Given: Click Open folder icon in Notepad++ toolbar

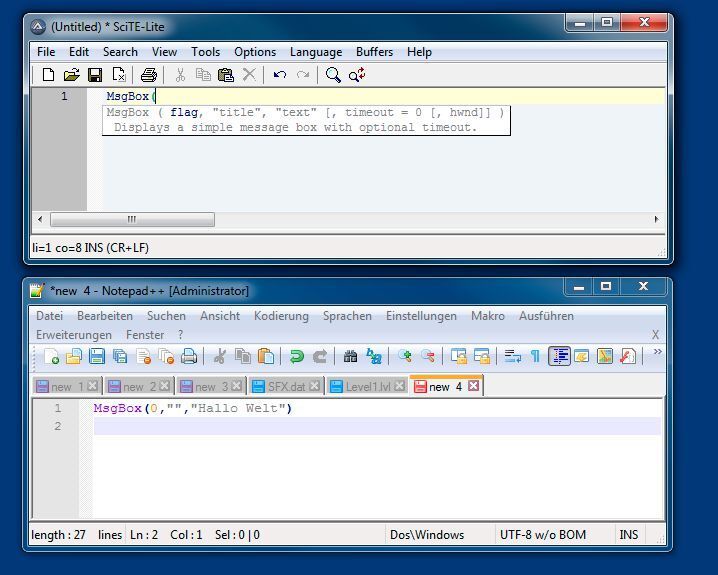Looking at the screenshot, I should [x=74, y=356].
